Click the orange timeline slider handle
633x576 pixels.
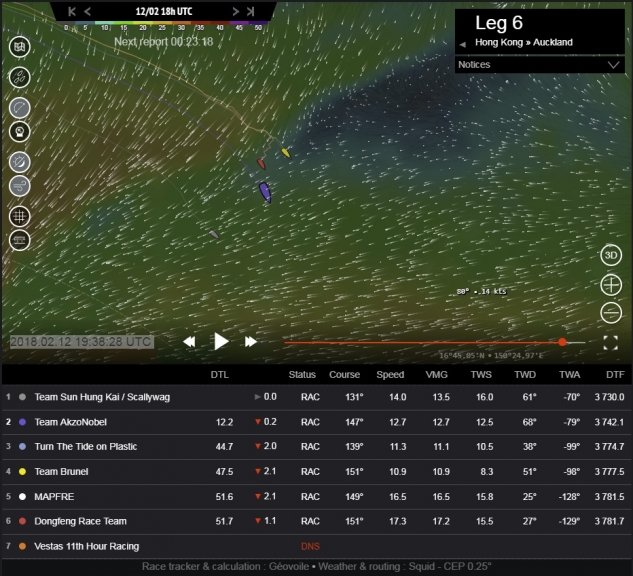pyautogui.click(x=562, y=342)
